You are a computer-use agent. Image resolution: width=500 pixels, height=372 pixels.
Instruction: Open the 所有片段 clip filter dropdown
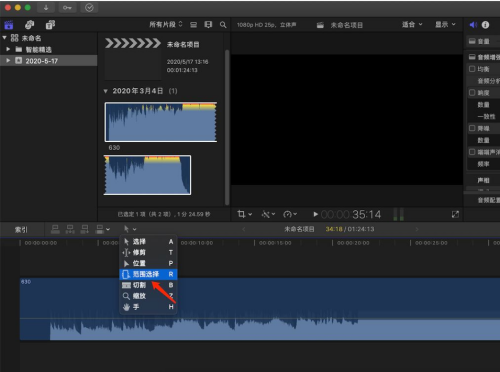pyautogui.click(x=166, y=25)
